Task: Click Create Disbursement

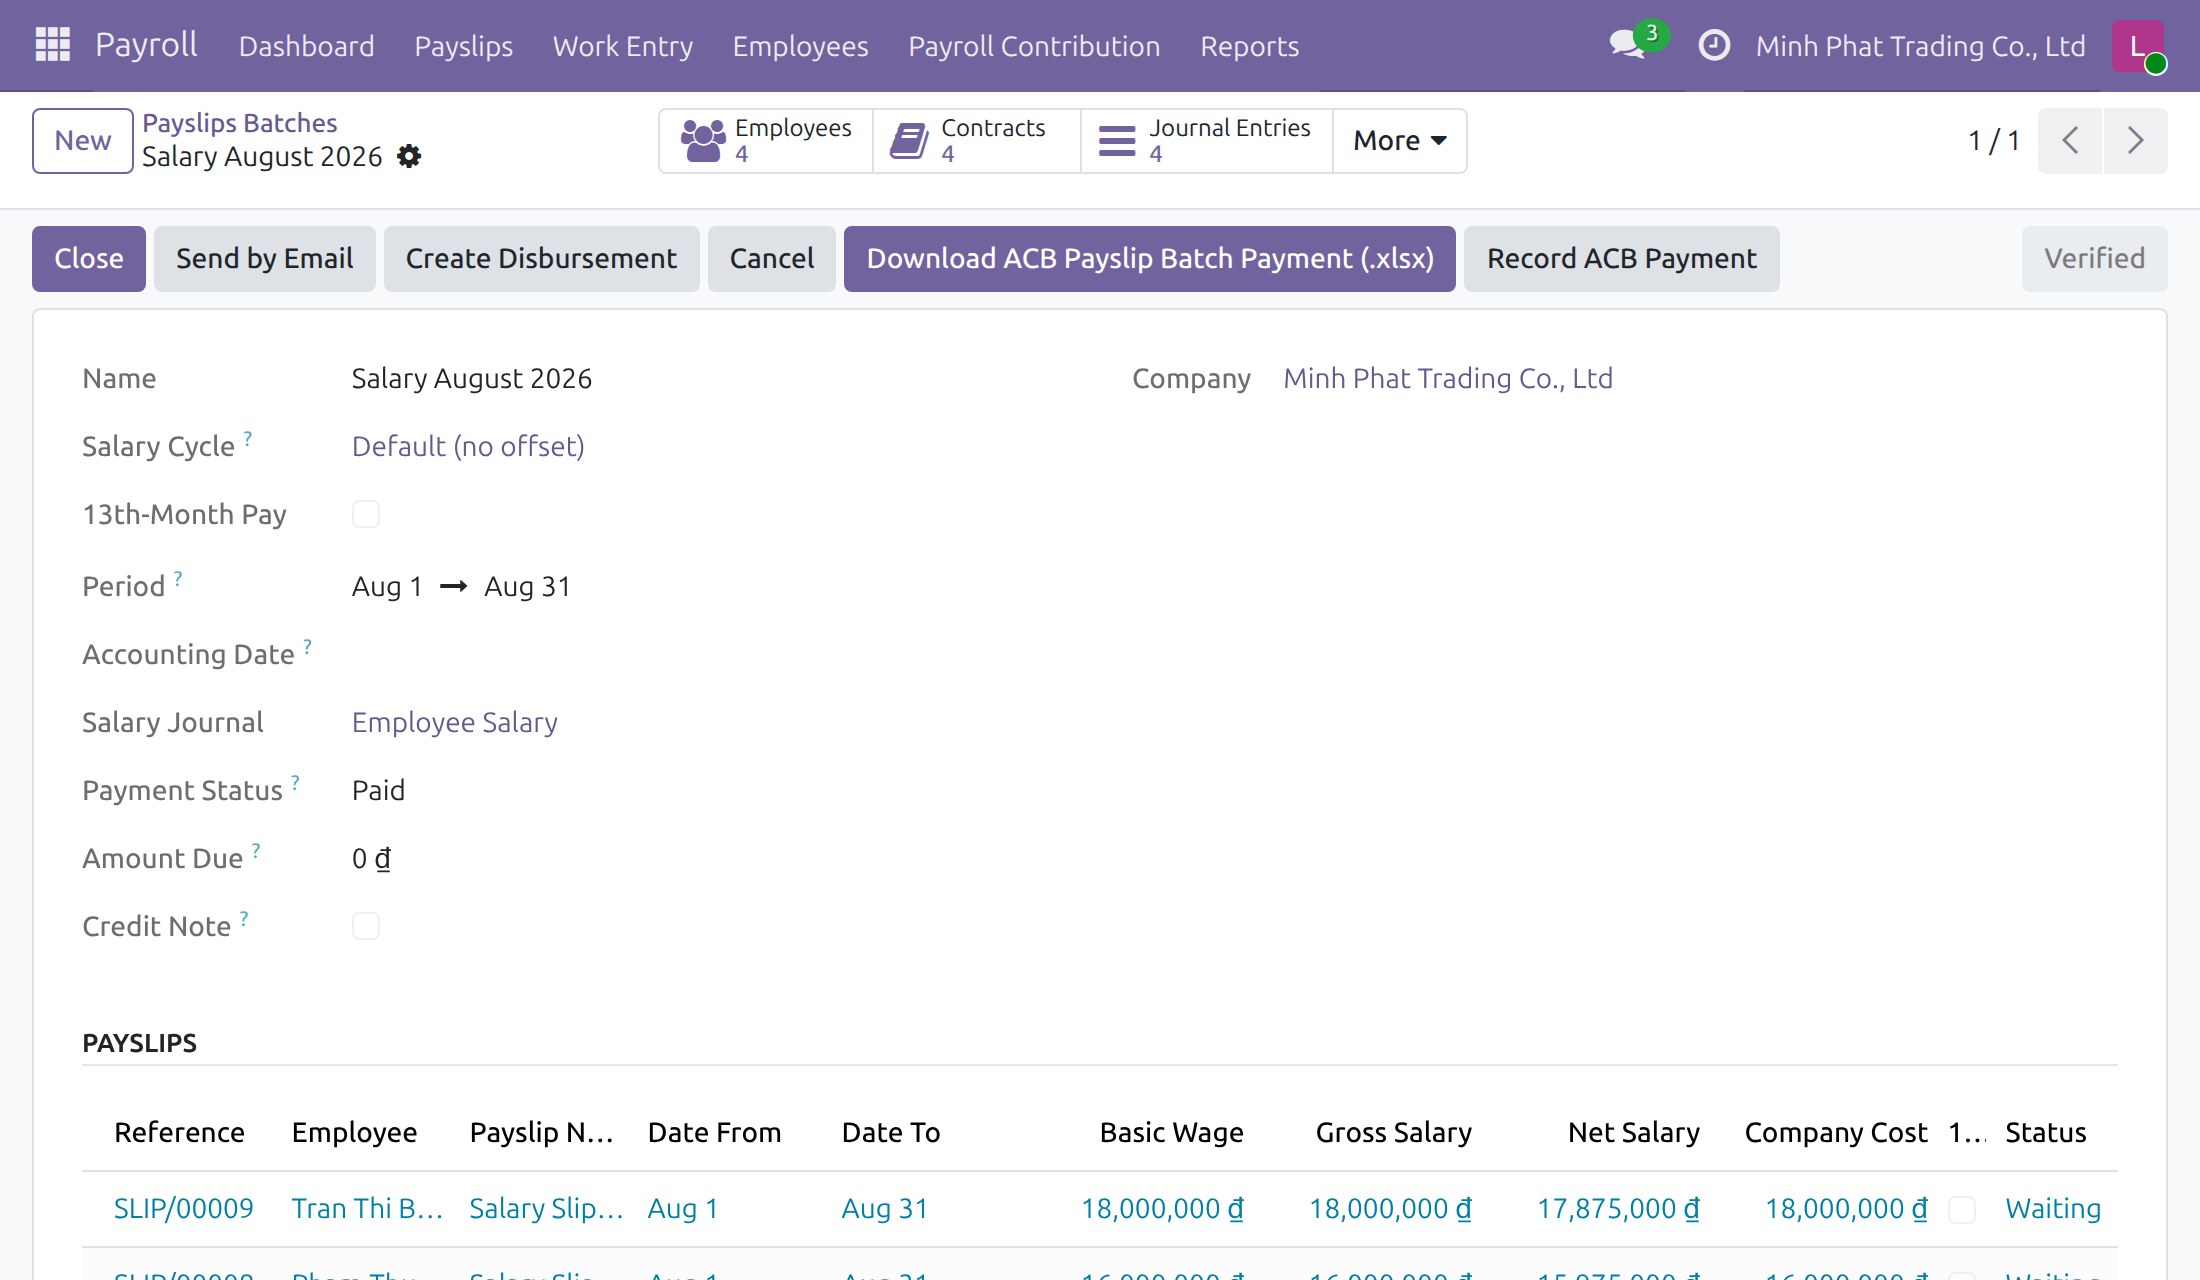Action: [x=542, y=259]
